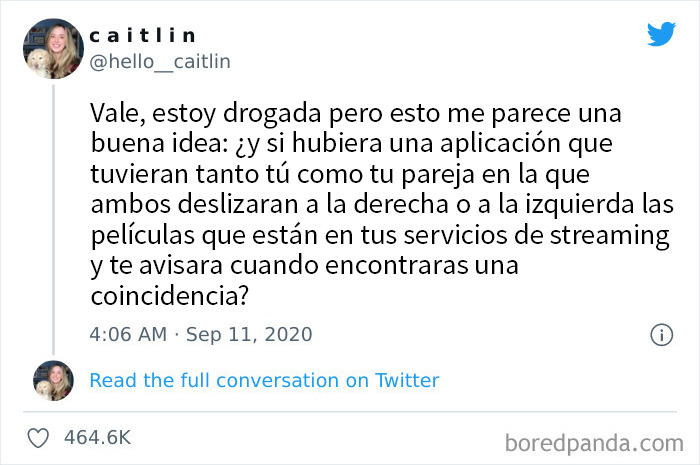Open caitlin's large profile avatar
The width and height of the screenshot is (700, 465).
[50, 48]
